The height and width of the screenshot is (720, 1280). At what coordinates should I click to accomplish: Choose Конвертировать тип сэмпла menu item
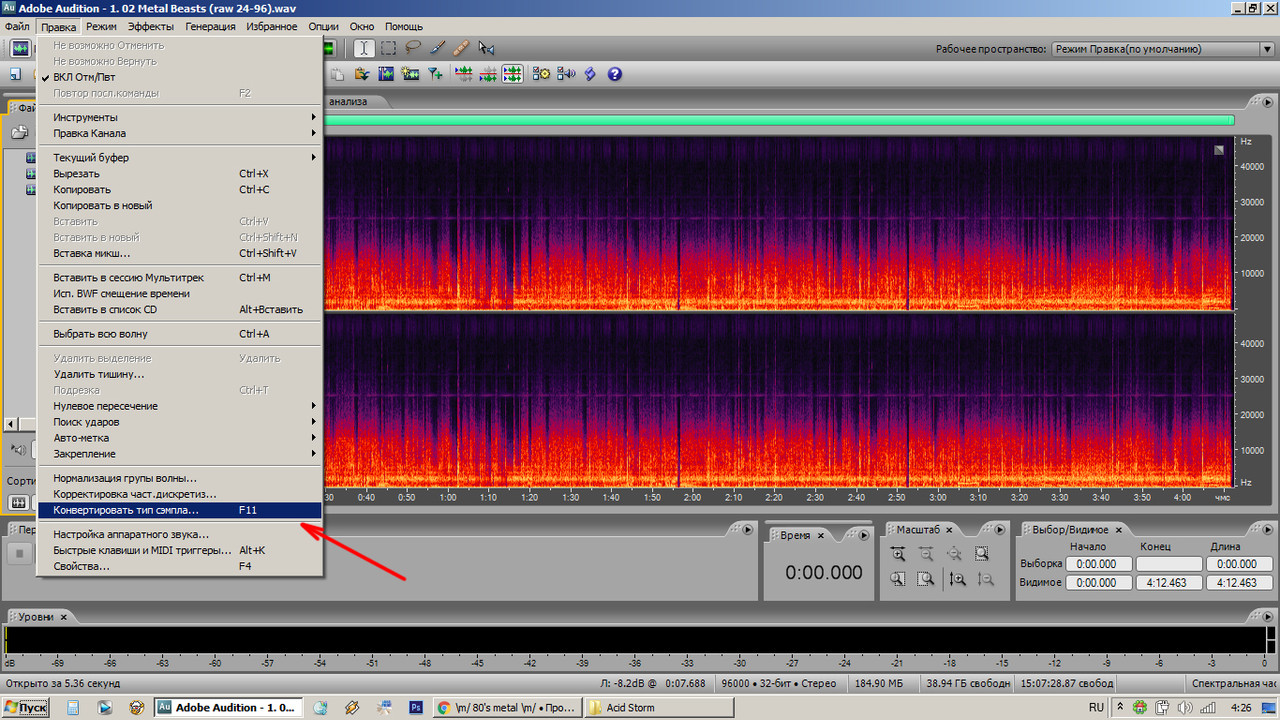point(180,510)
